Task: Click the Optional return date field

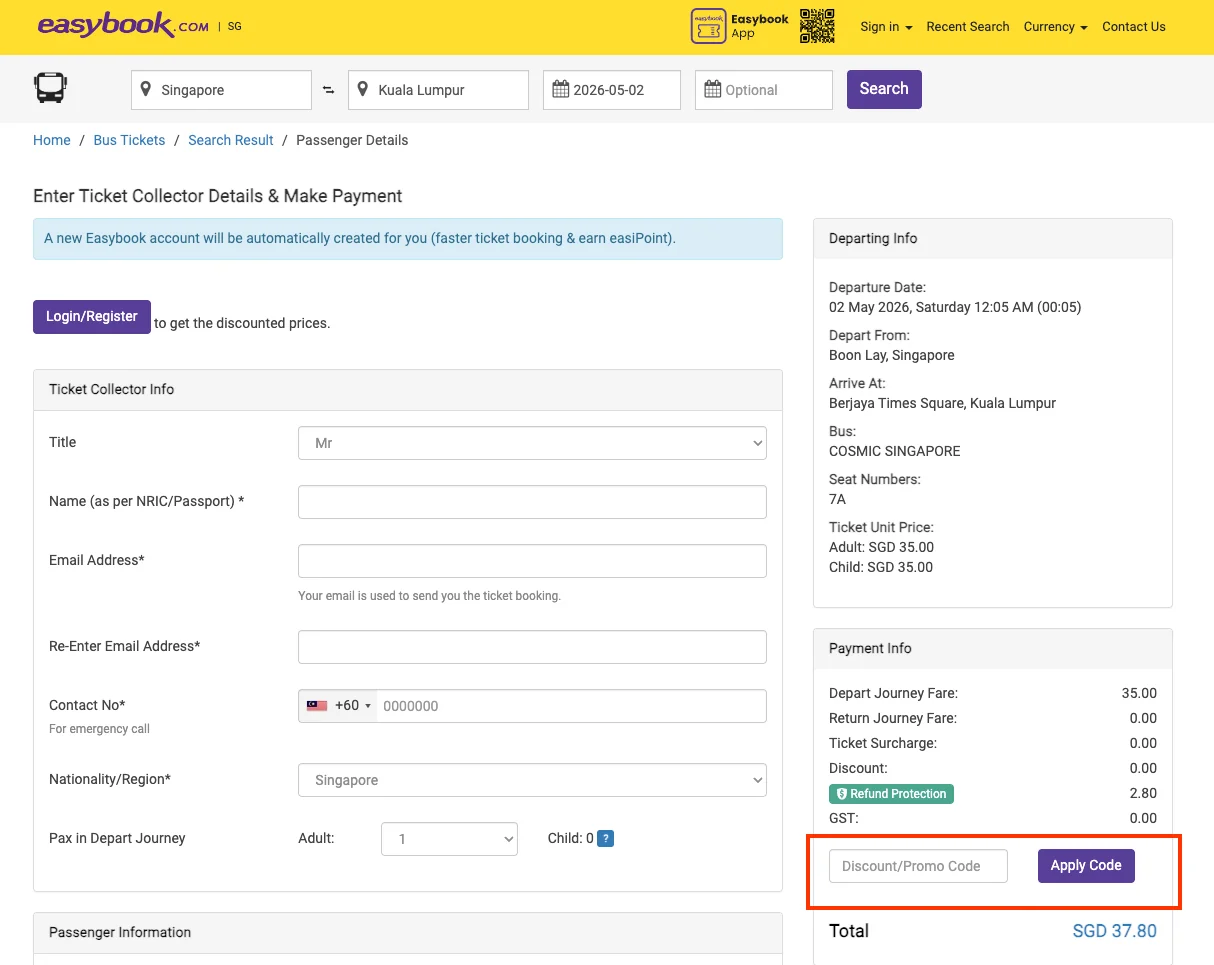Action: tap(764, 90)
